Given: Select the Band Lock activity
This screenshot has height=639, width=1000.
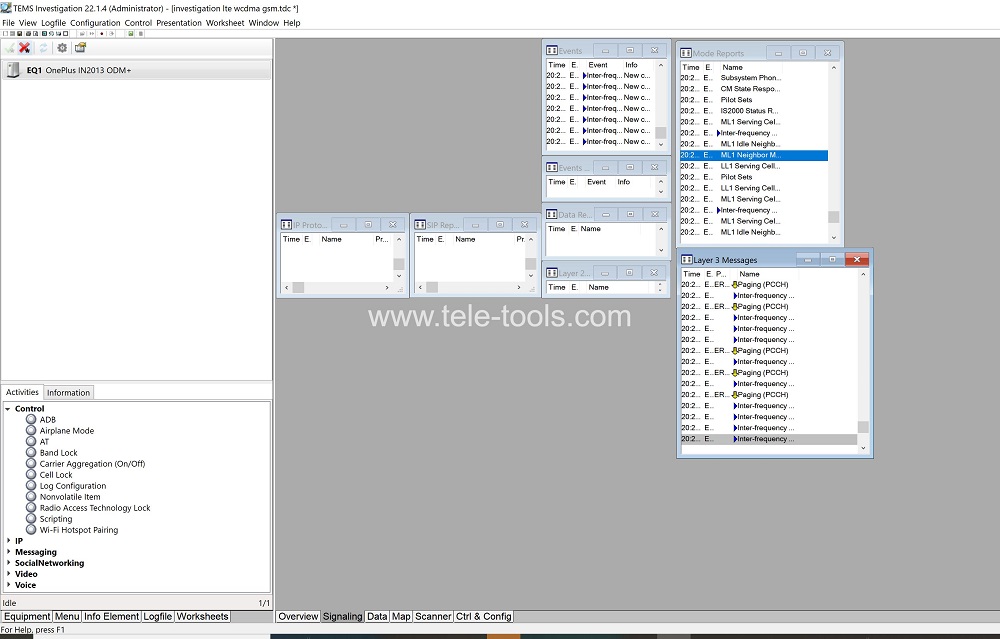Looking at the screenshot, I should [58, 453].
